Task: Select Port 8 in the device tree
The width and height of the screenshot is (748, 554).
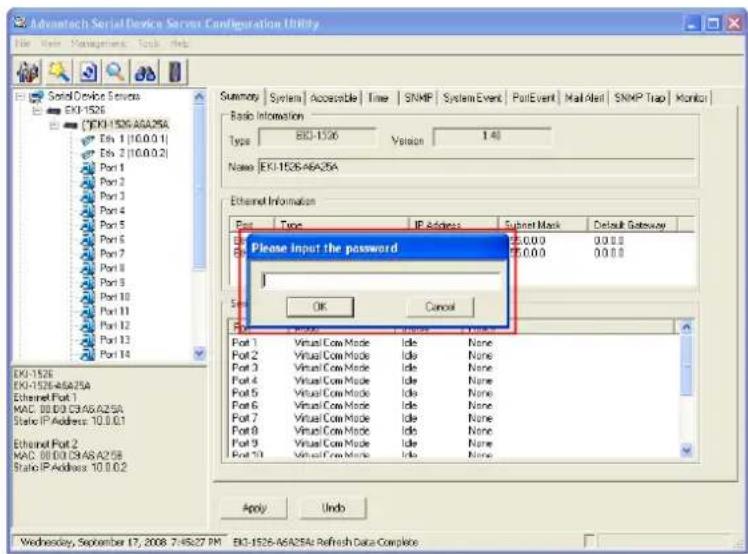Action: click(113, 268)
